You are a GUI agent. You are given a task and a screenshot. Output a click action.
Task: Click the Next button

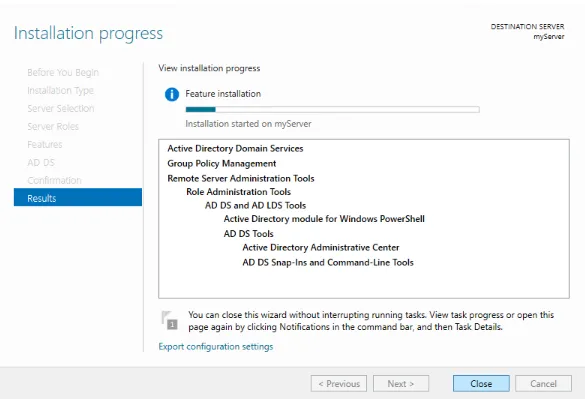(x=401, y=383)
